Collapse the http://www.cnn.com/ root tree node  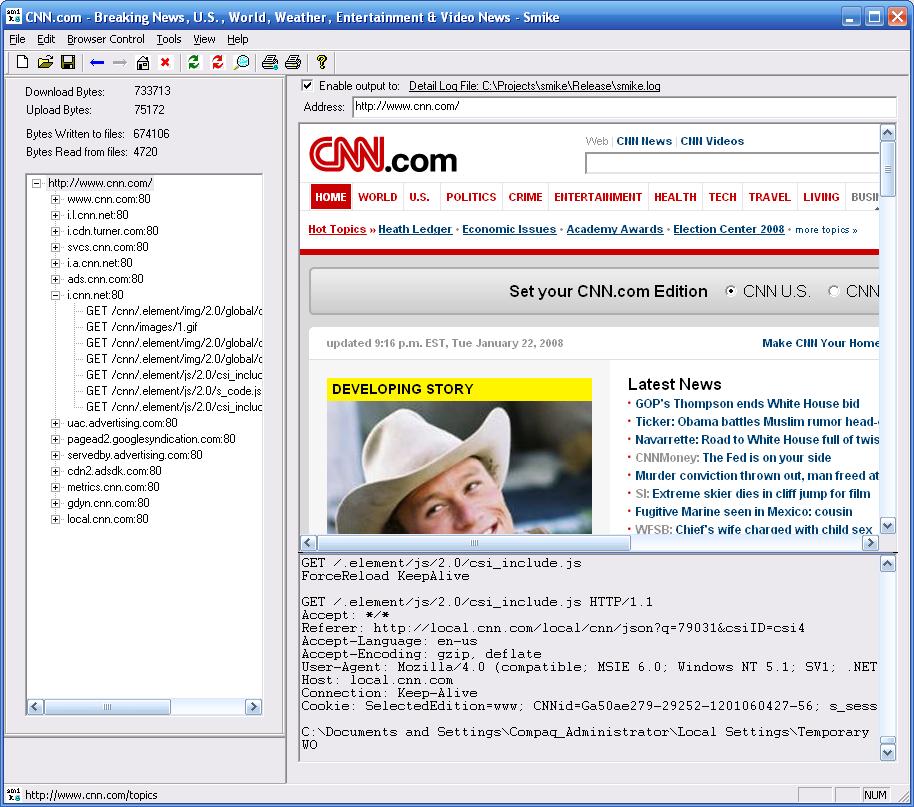(x=37, y=183)
